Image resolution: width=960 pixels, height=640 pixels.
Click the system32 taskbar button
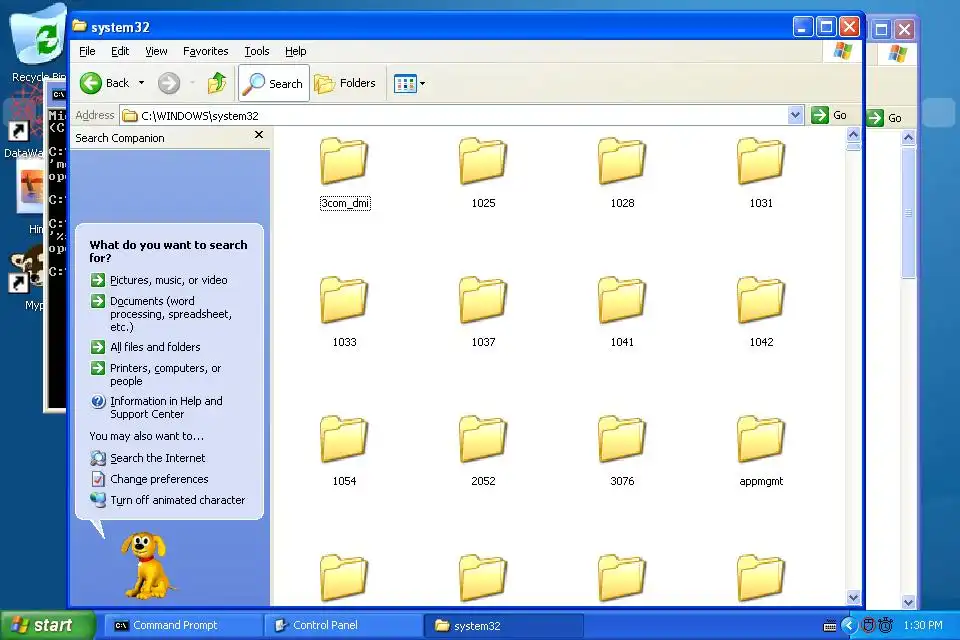coord(503,625)
